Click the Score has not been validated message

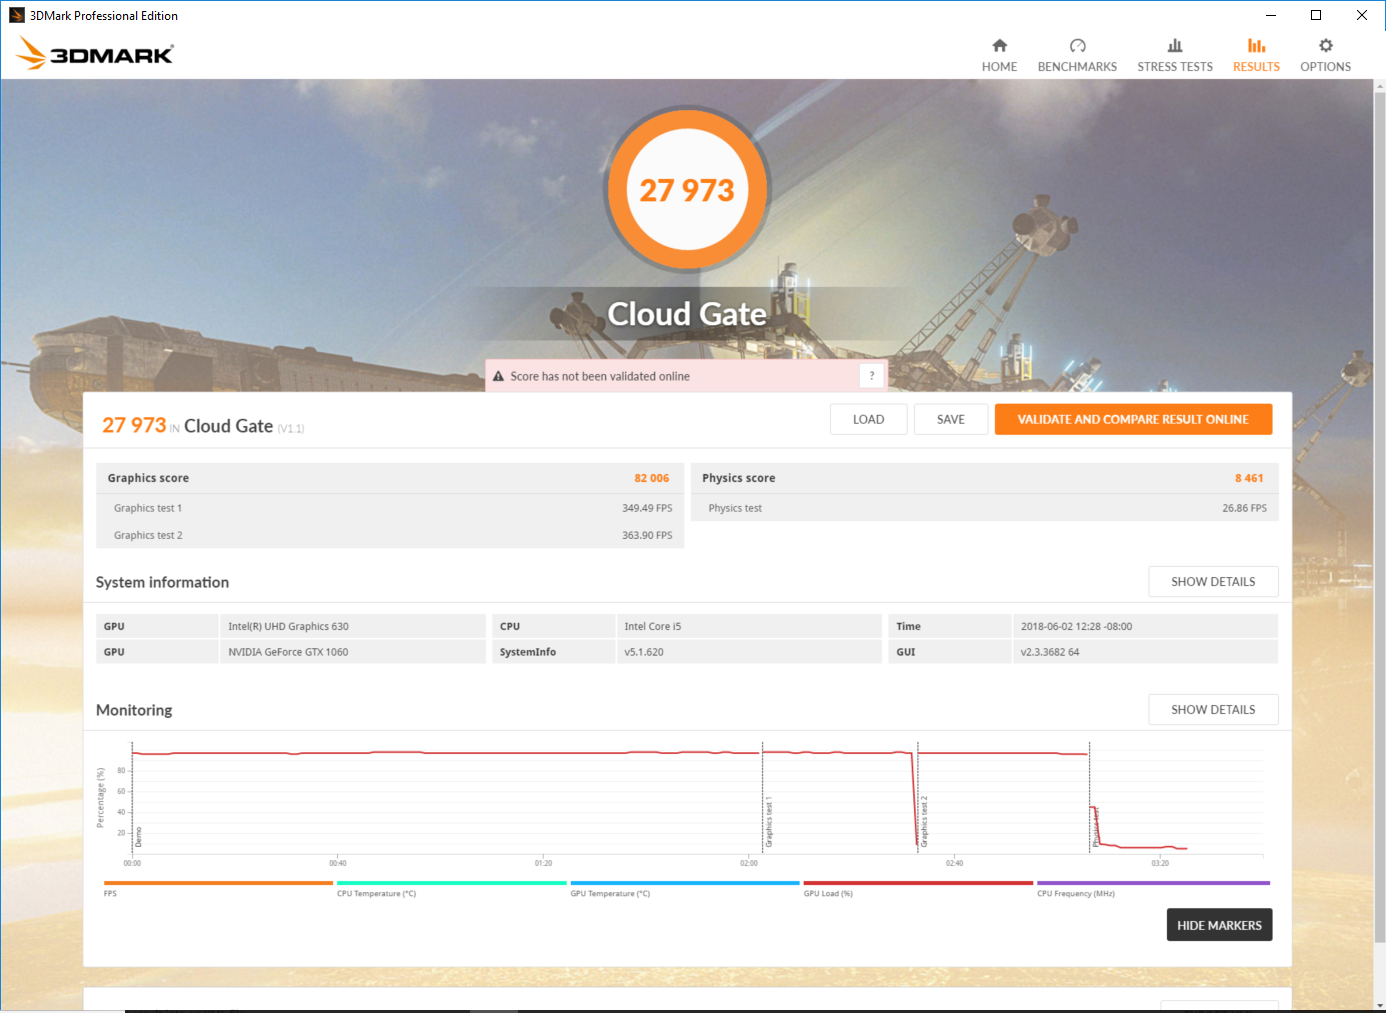pyautogui.click(x=600, y=376)
